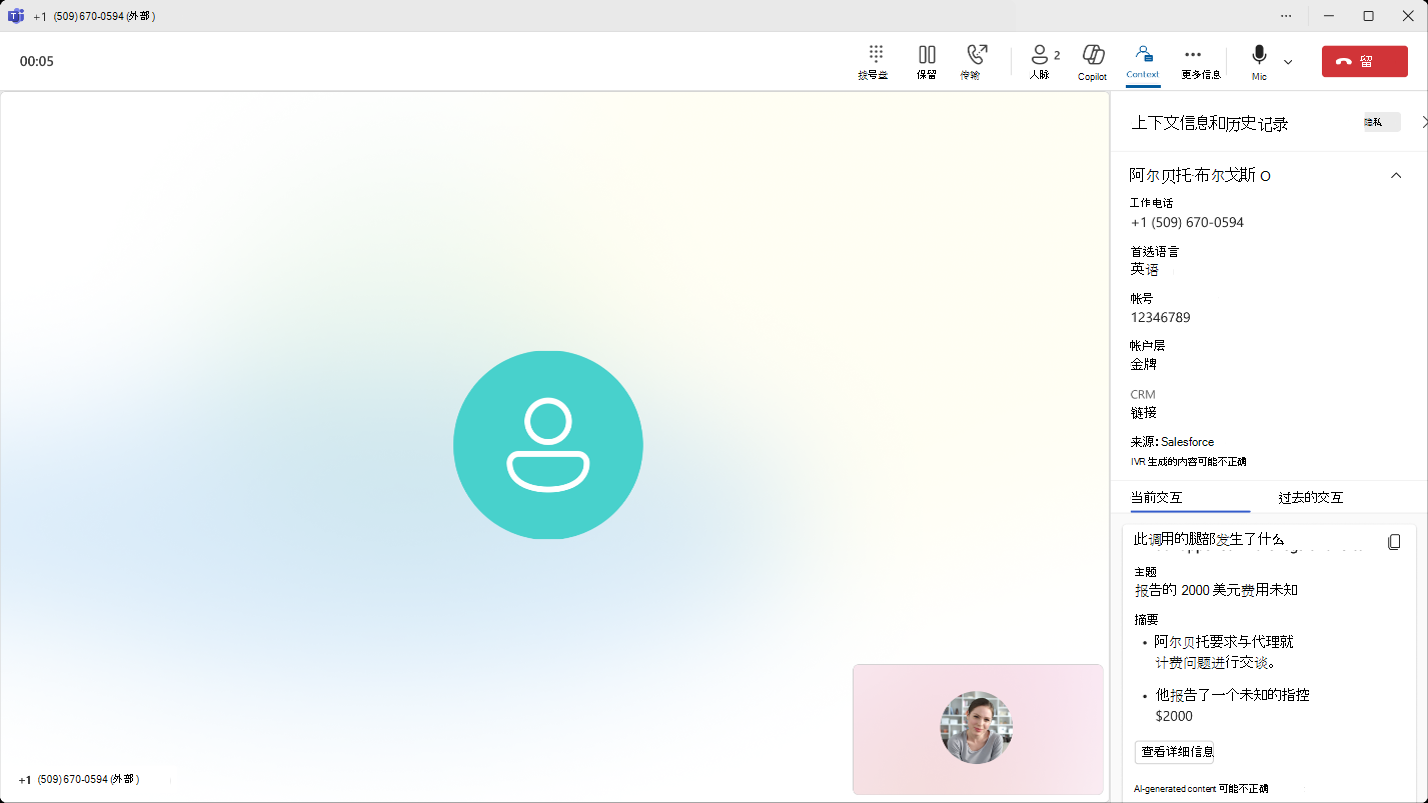Switch to the 过去的交互 tab

[x=1310, y=497]
